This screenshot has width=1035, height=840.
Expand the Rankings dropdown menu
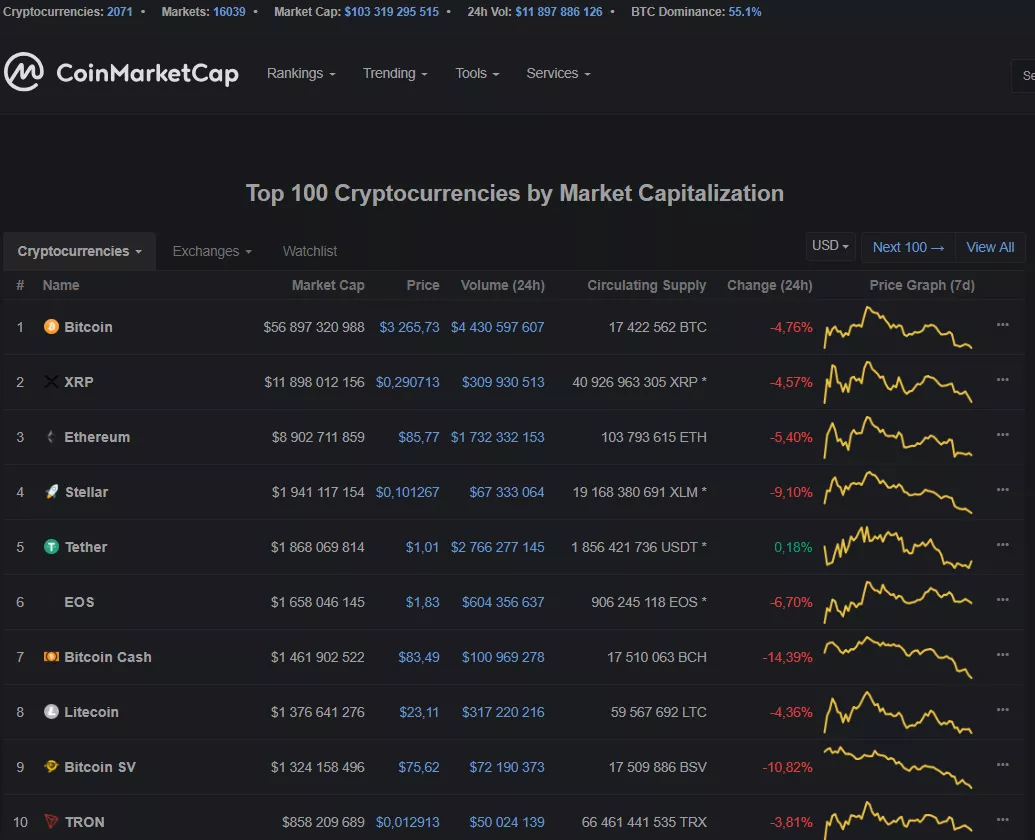(301, 73)
